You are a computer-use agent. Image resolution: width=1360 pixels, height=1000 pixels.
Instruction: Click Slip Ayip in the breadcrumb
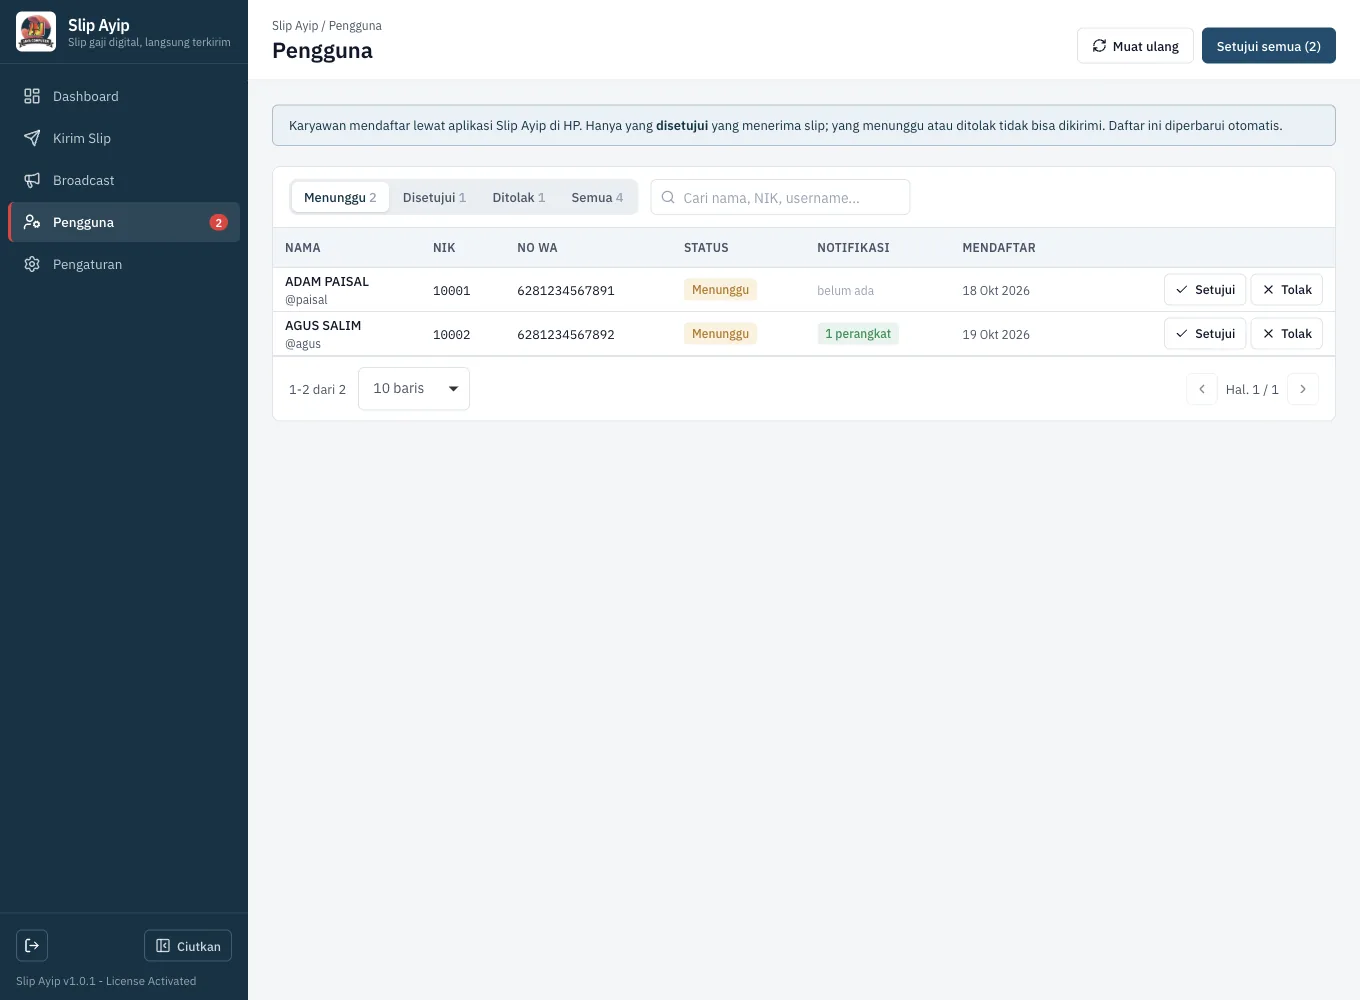click(295, 26)
